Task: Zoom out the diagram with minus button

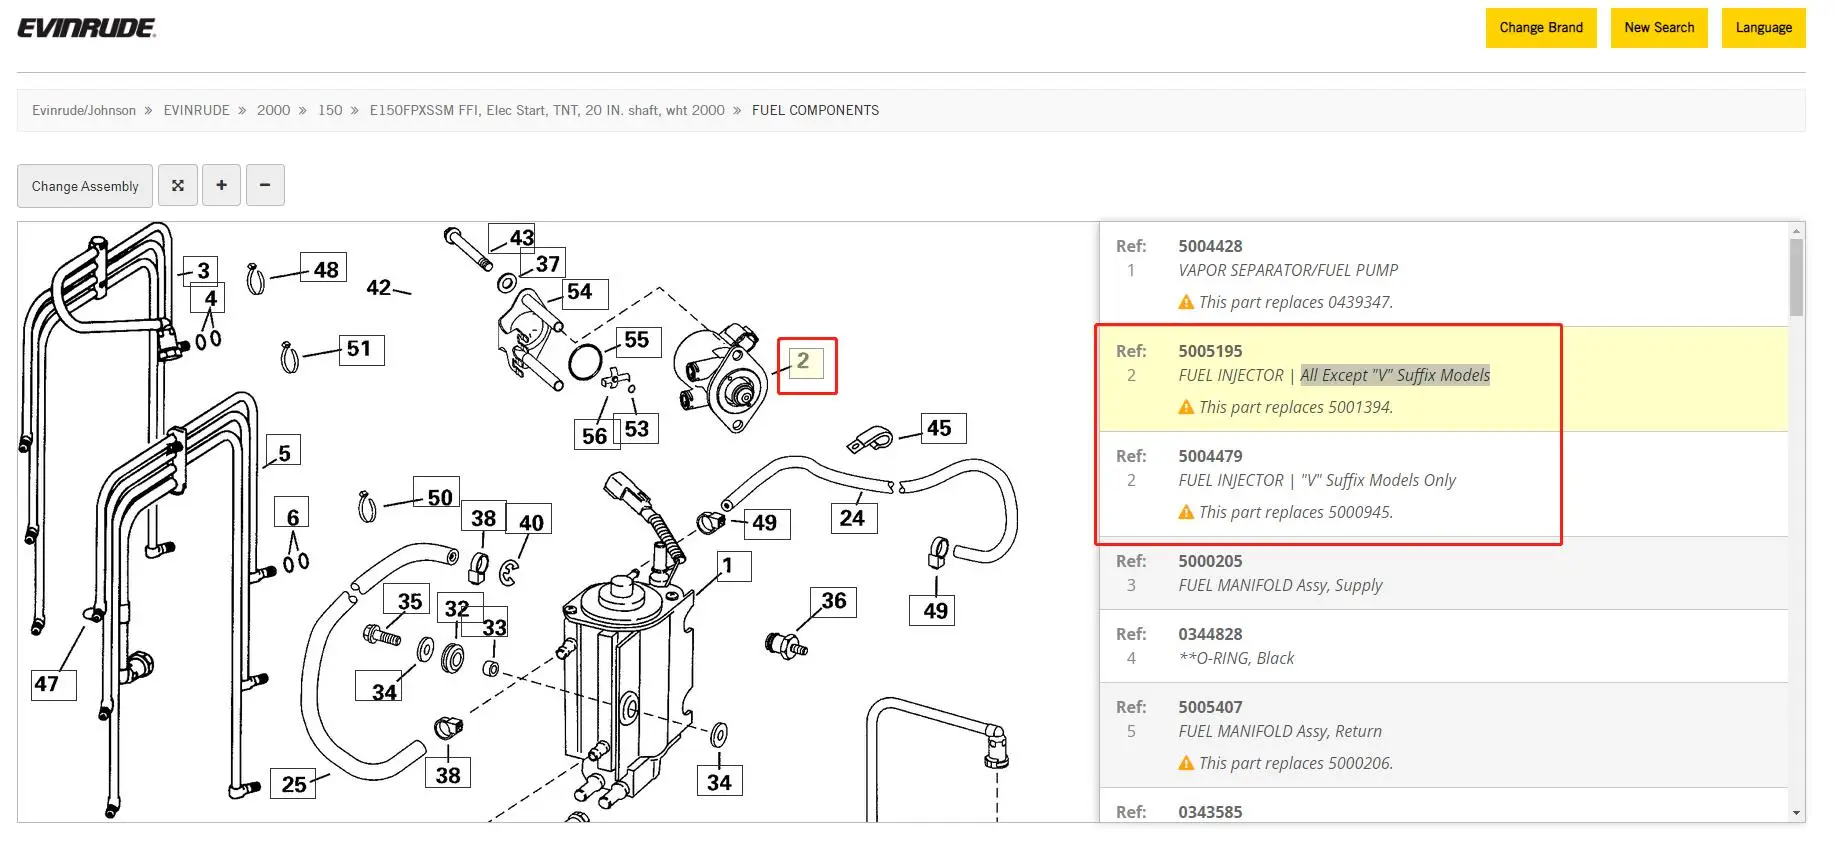Action: pos(265,185)
